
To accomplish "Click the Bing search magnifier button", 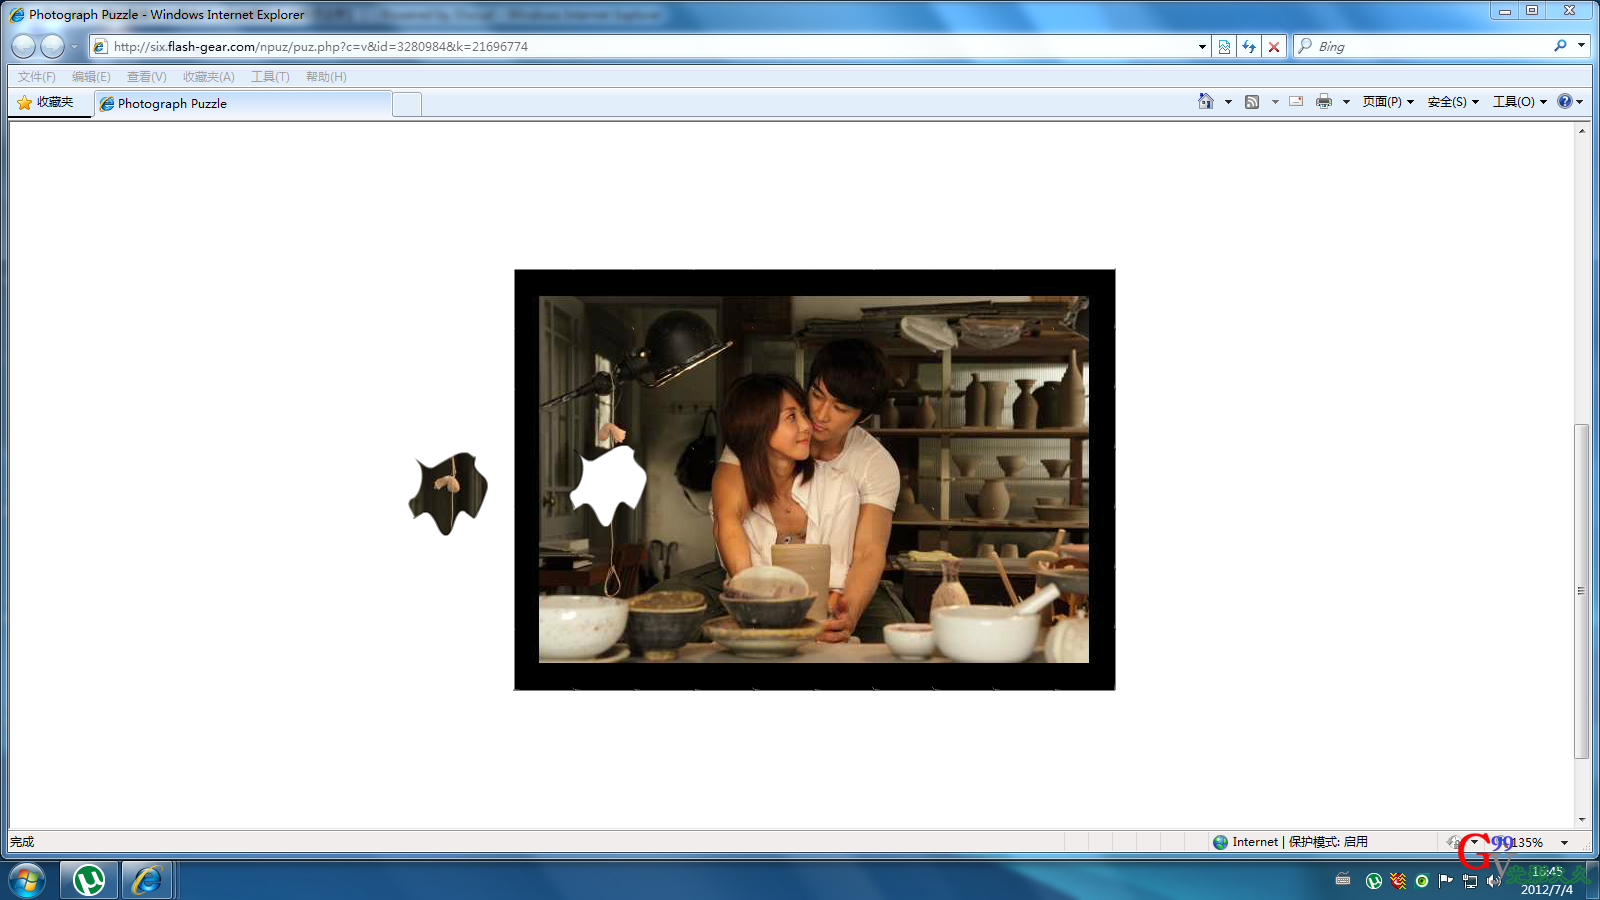I will [1560, 46].
